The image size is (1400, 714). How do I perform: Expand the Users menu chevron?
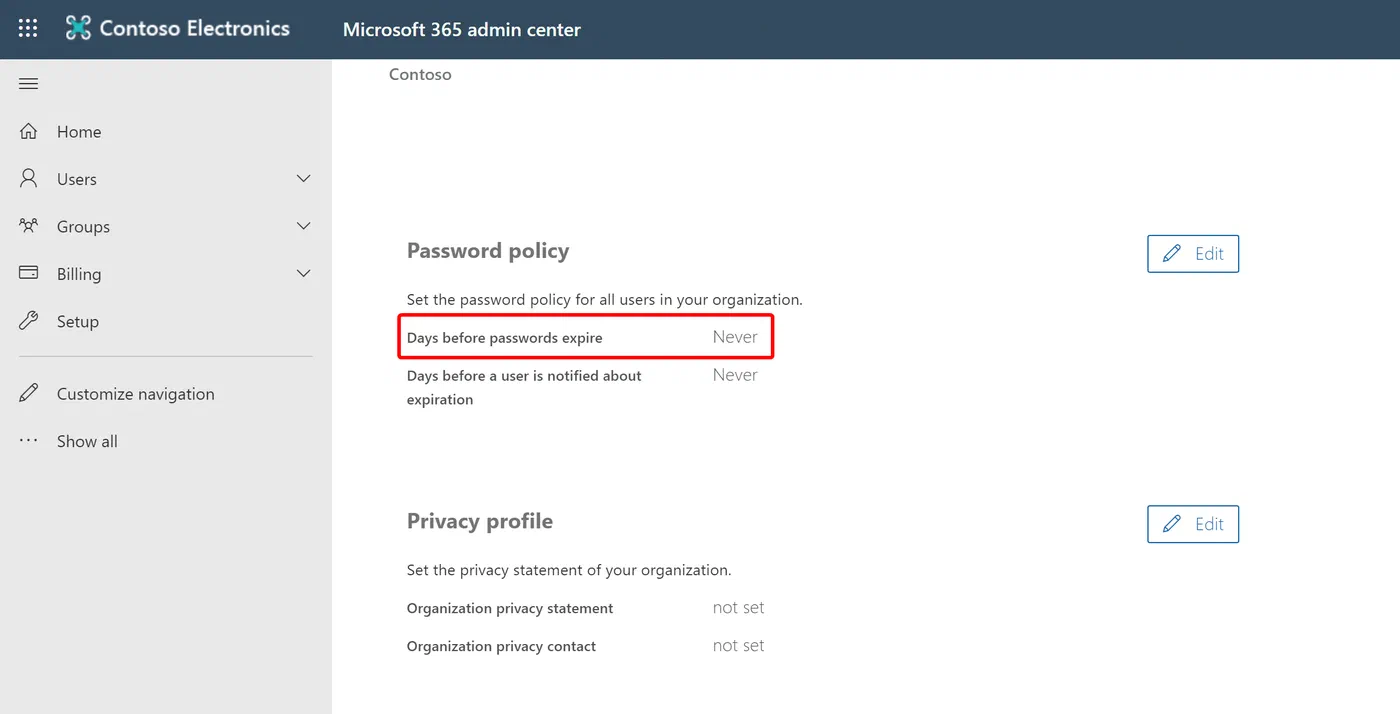(304, 178)
